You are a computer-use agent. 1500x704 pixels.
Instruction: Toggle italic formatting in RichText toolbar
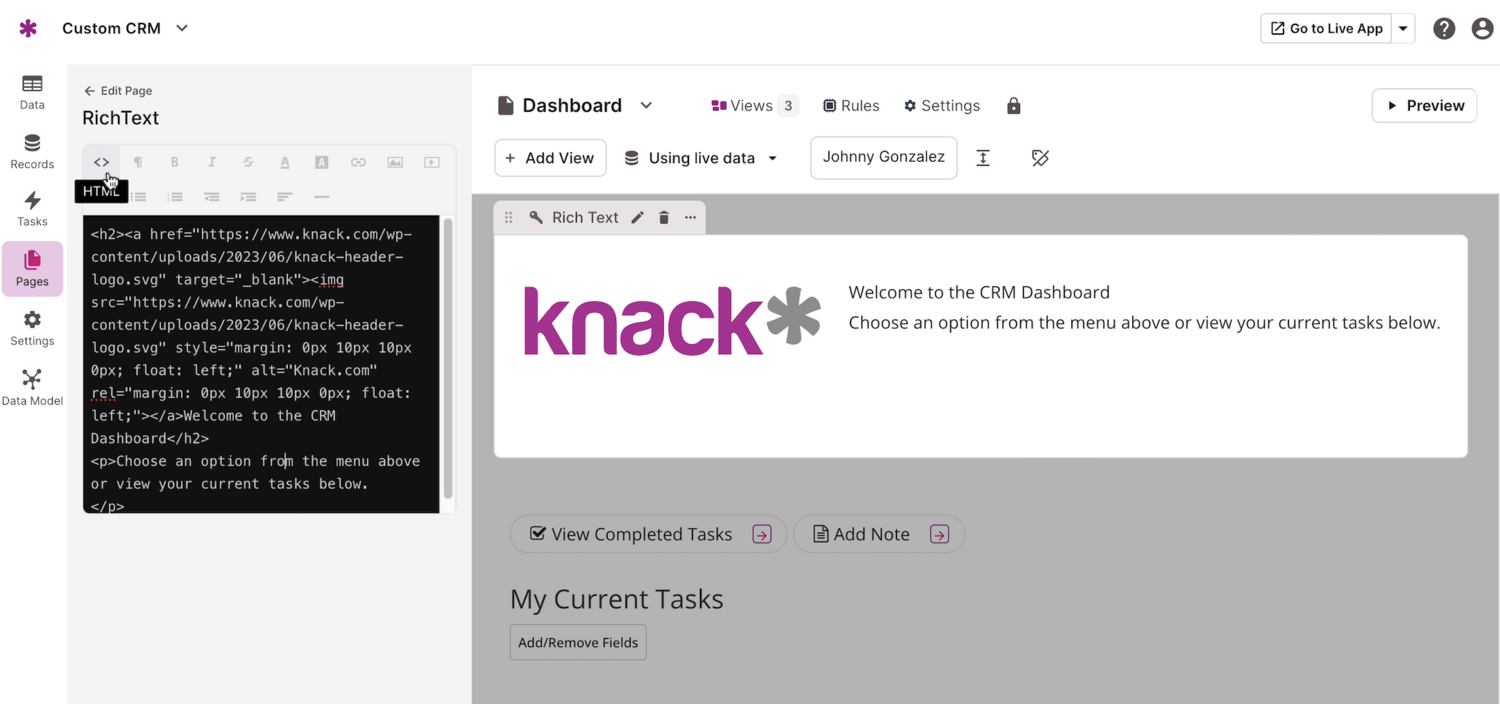pyautogui.click(x=212, y=162)
